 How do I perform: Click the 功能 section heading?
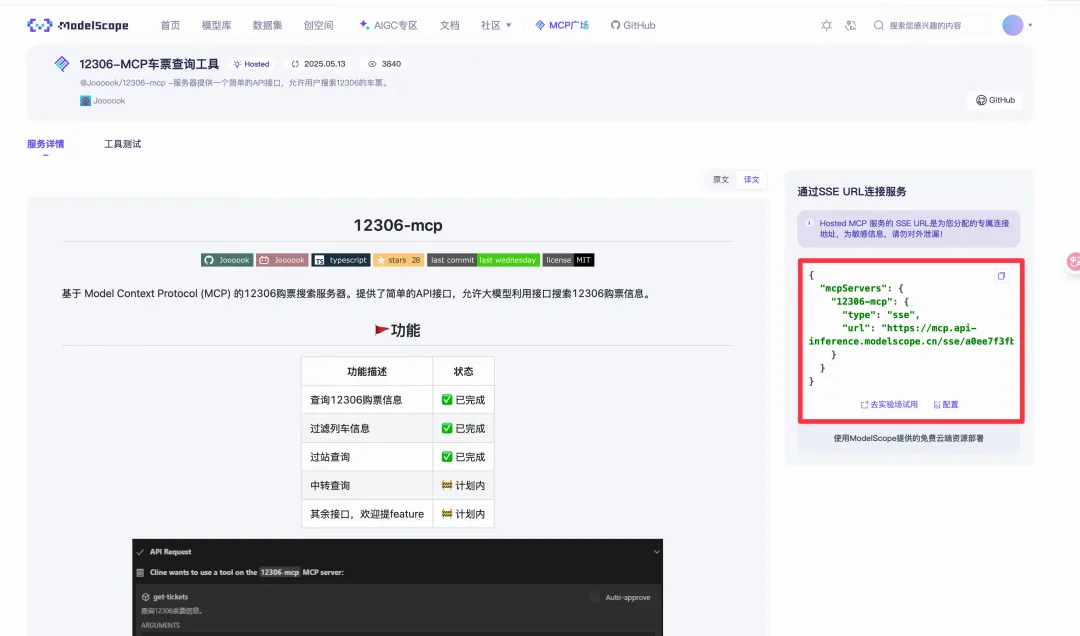coord(397,330)
